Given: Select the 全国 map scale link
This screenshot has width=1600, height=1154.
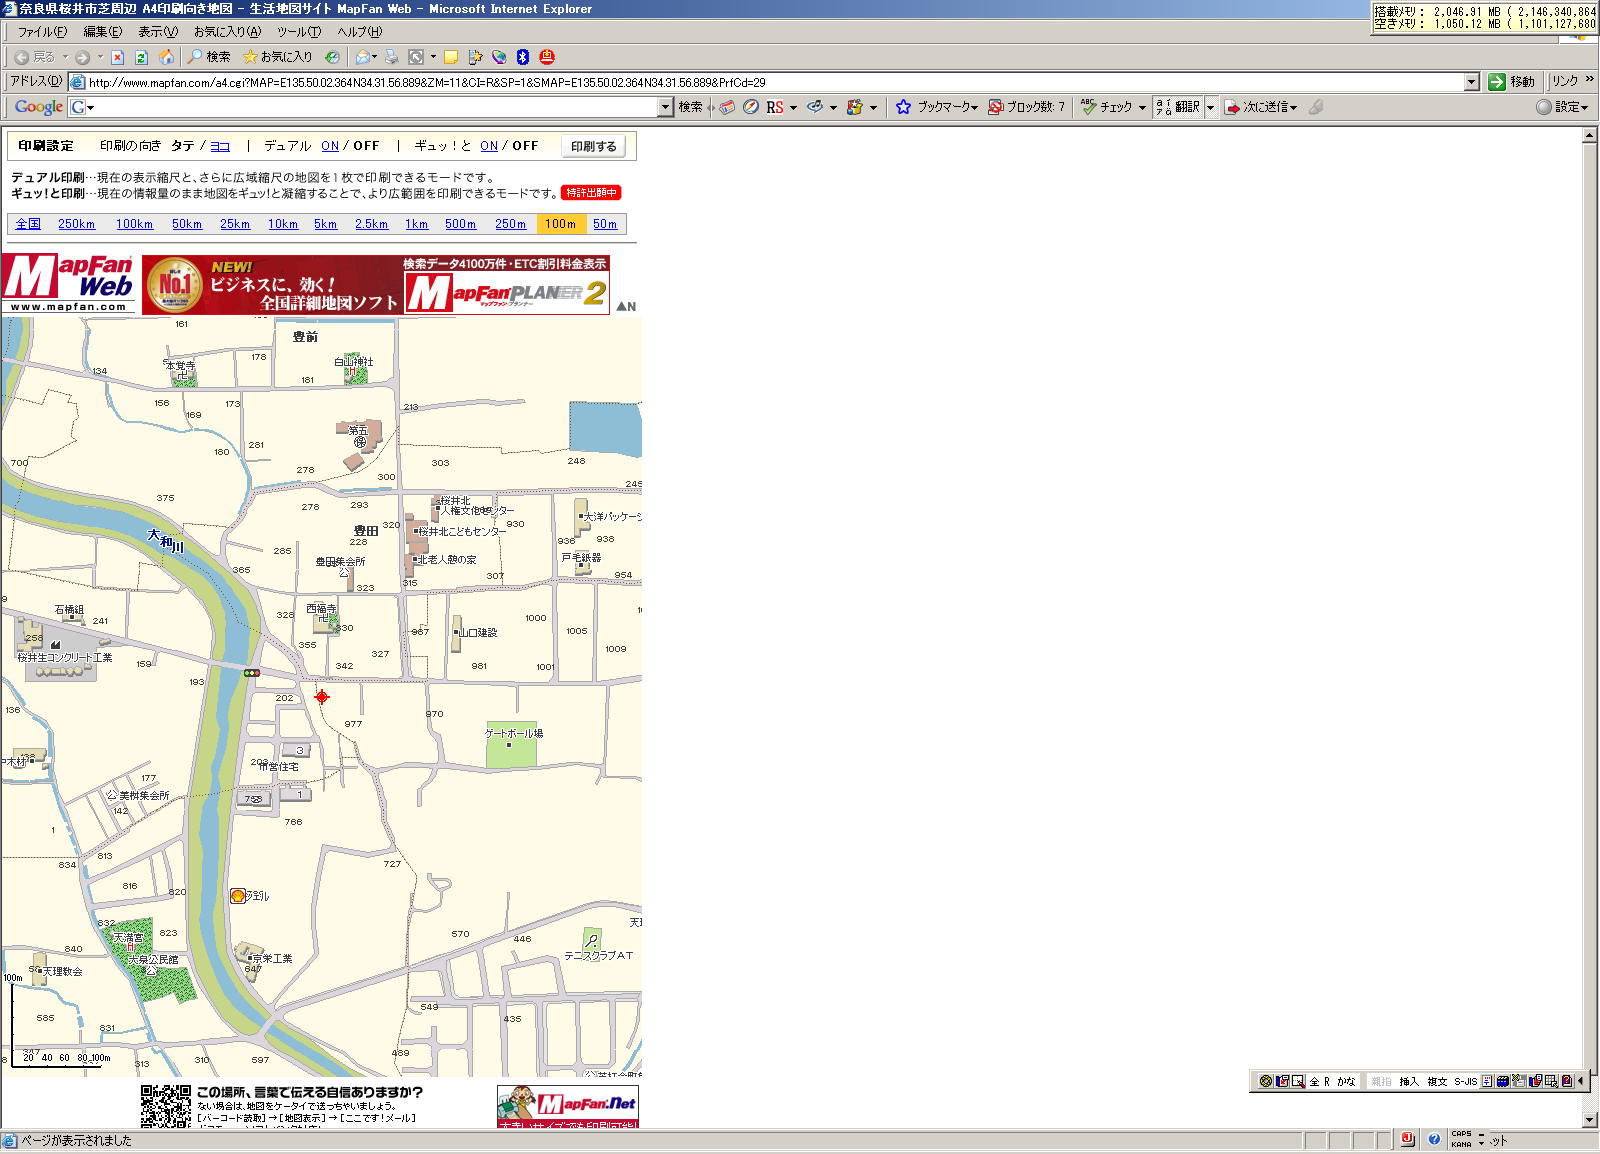Looking at the screenshot, I should [x=28, y=224].
